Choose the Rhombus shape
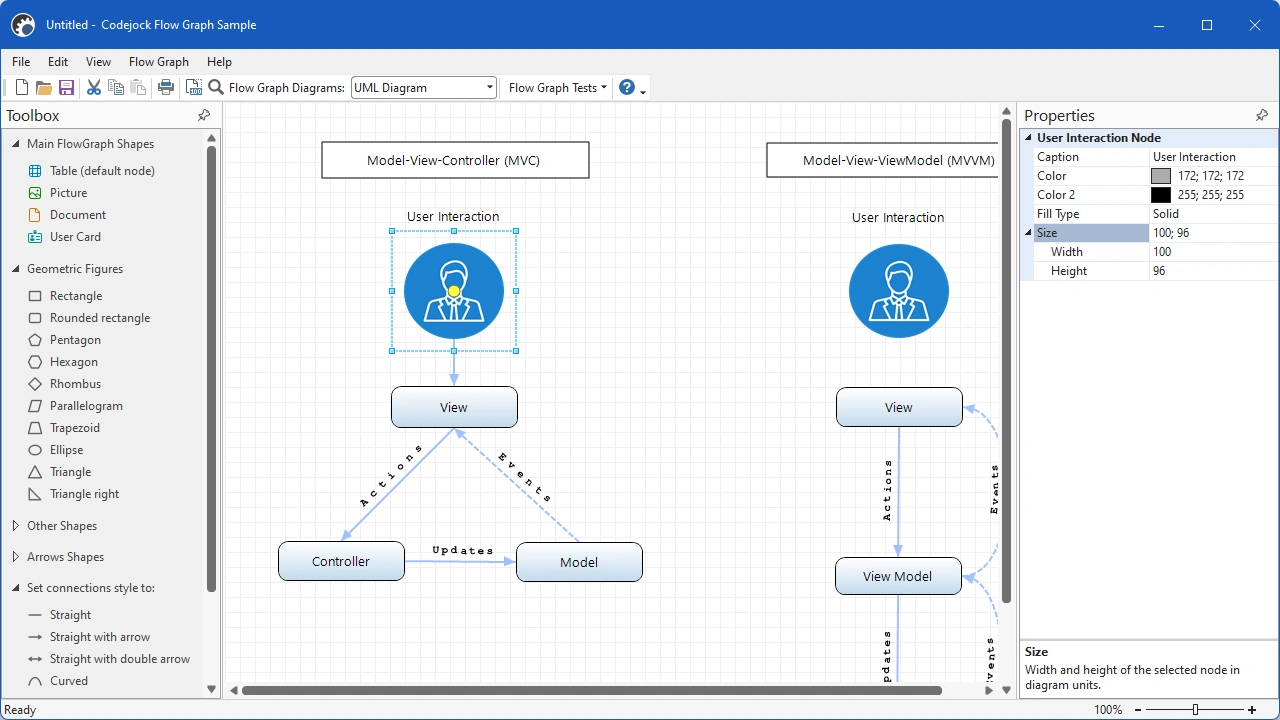Viewport: 1280px width, 720px height. [75, 384]
